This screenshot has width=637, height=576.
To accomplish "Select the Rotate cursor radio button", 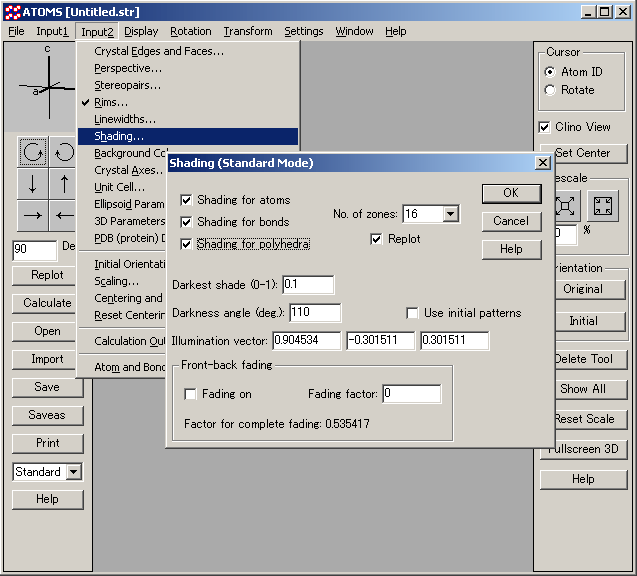I will click(550, 90).
